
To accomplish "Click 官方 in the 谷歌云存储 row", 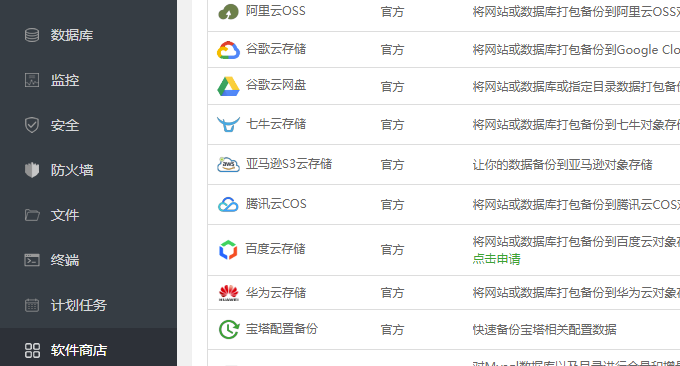I will click(x=392, y=50).
